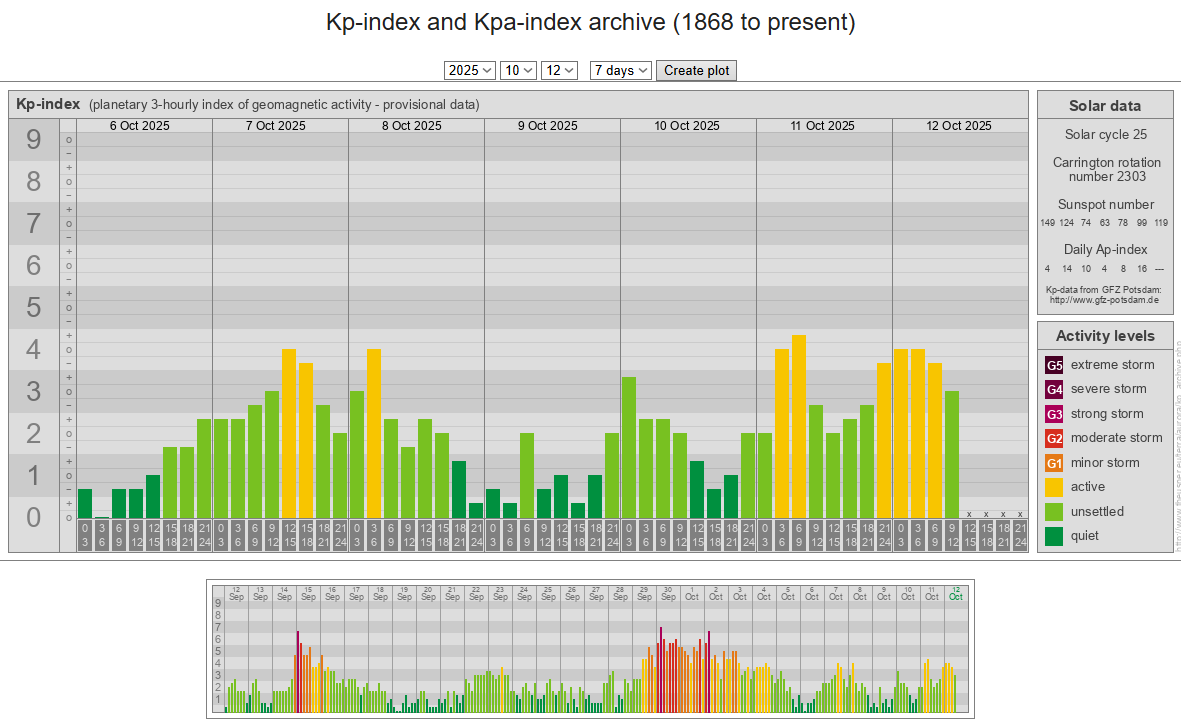The height and width of the screenshot is (720, 1181).
Task: Expand the '7 days' duration dropdown
Action: coord(621,70)
